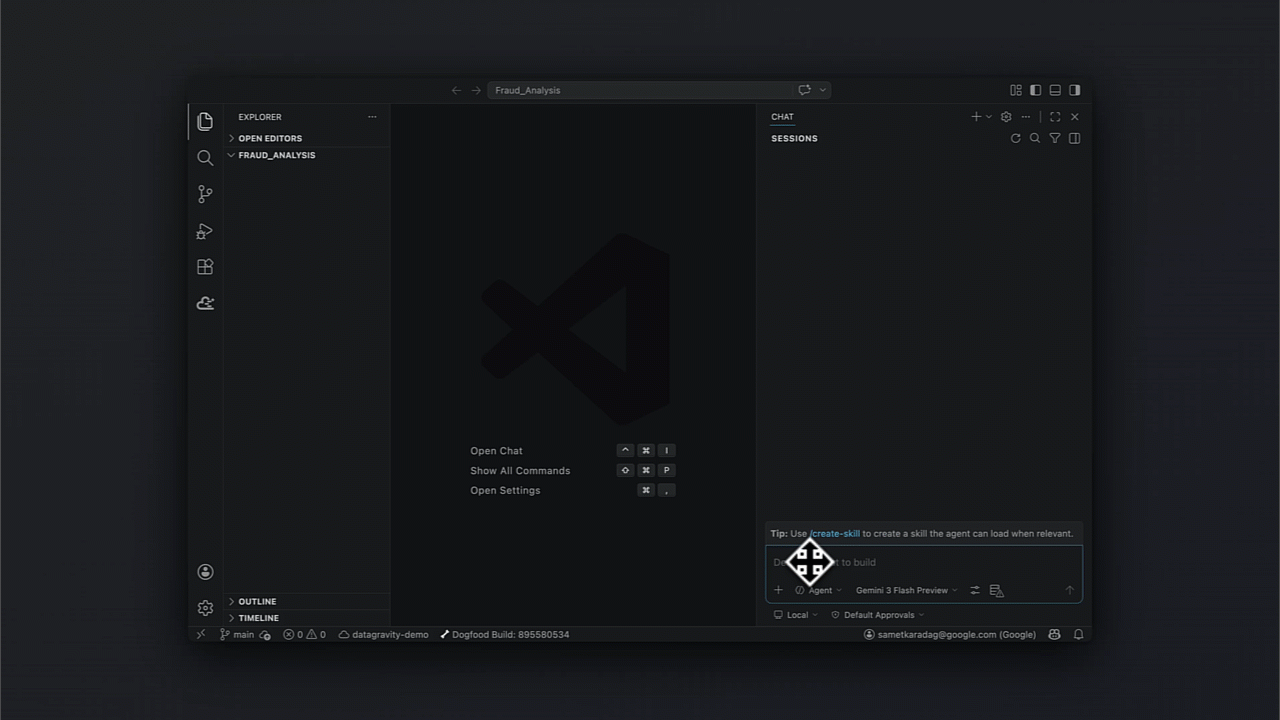The height and width of the screenshot is (720, 1280).
Task: Go forward using the navigation arrow
Action: tap(476, 90)
